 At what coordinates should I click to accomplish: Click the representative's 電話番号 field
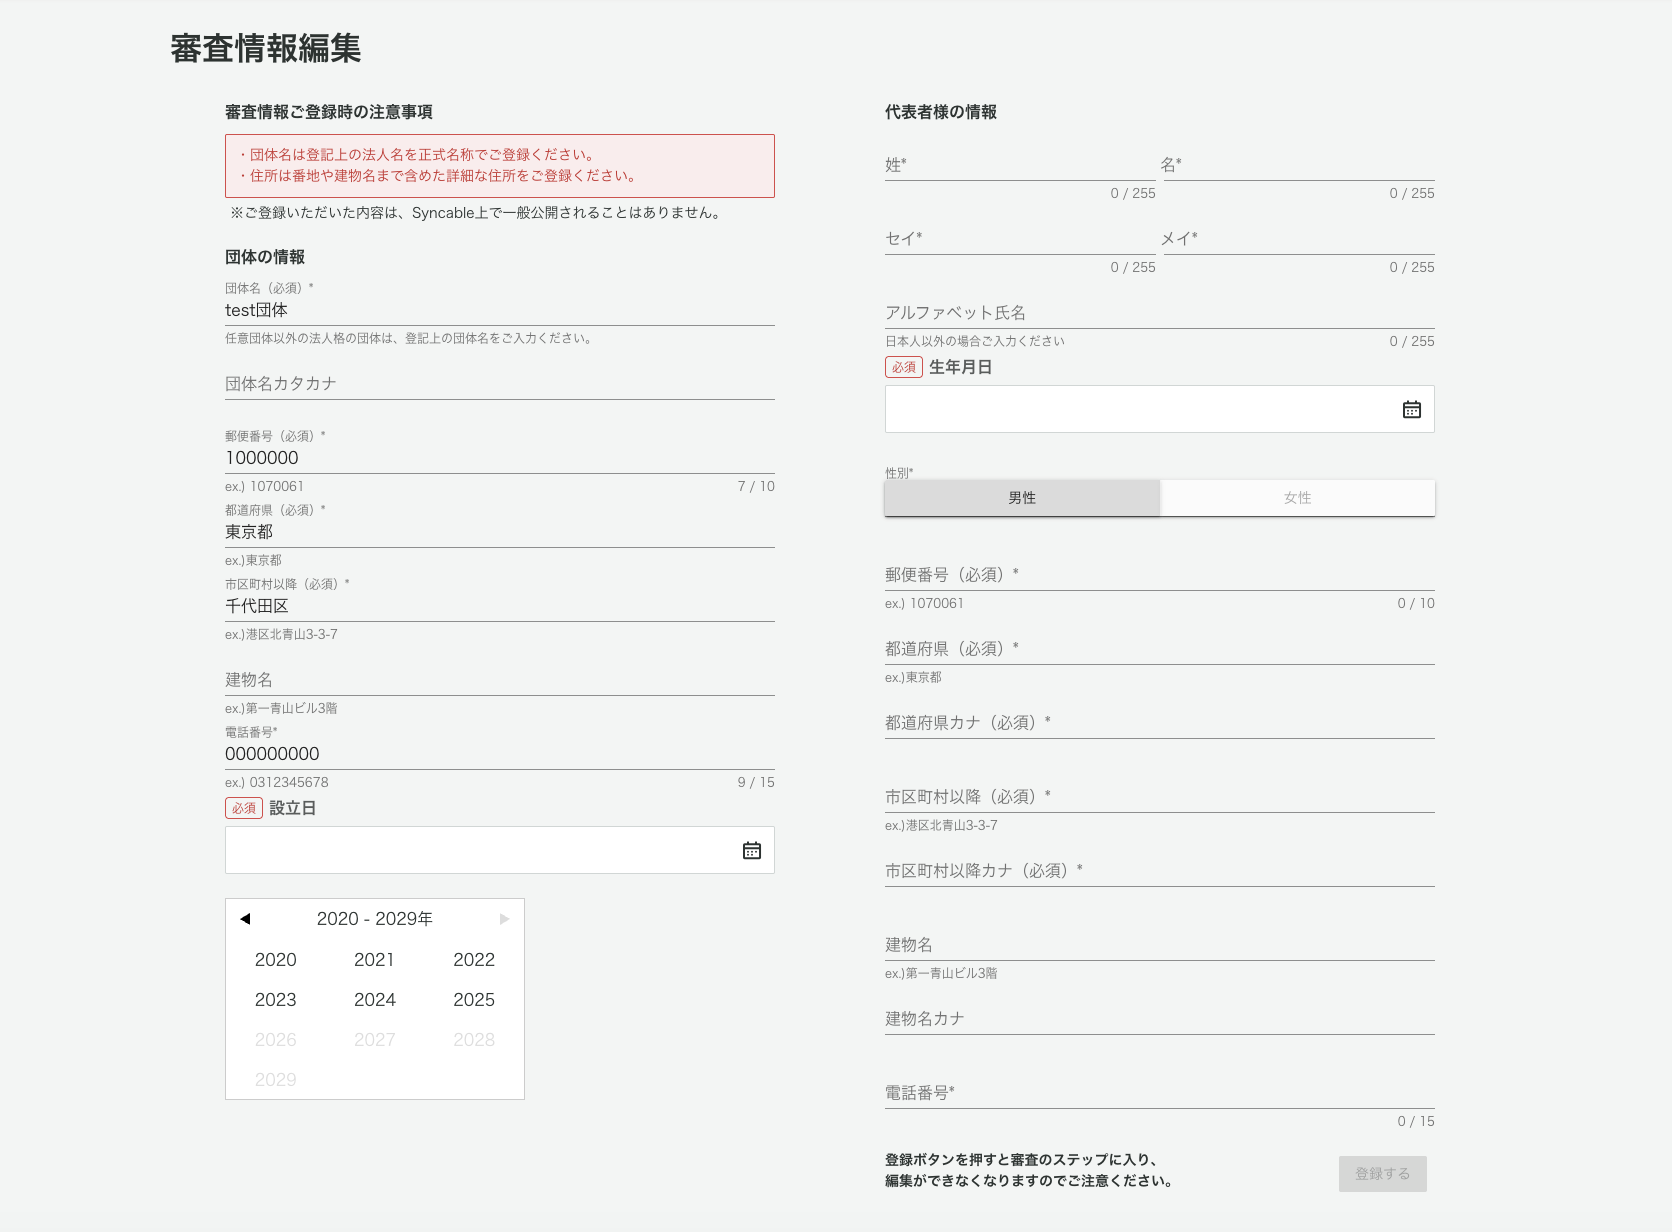(x=1159, y=1093)
